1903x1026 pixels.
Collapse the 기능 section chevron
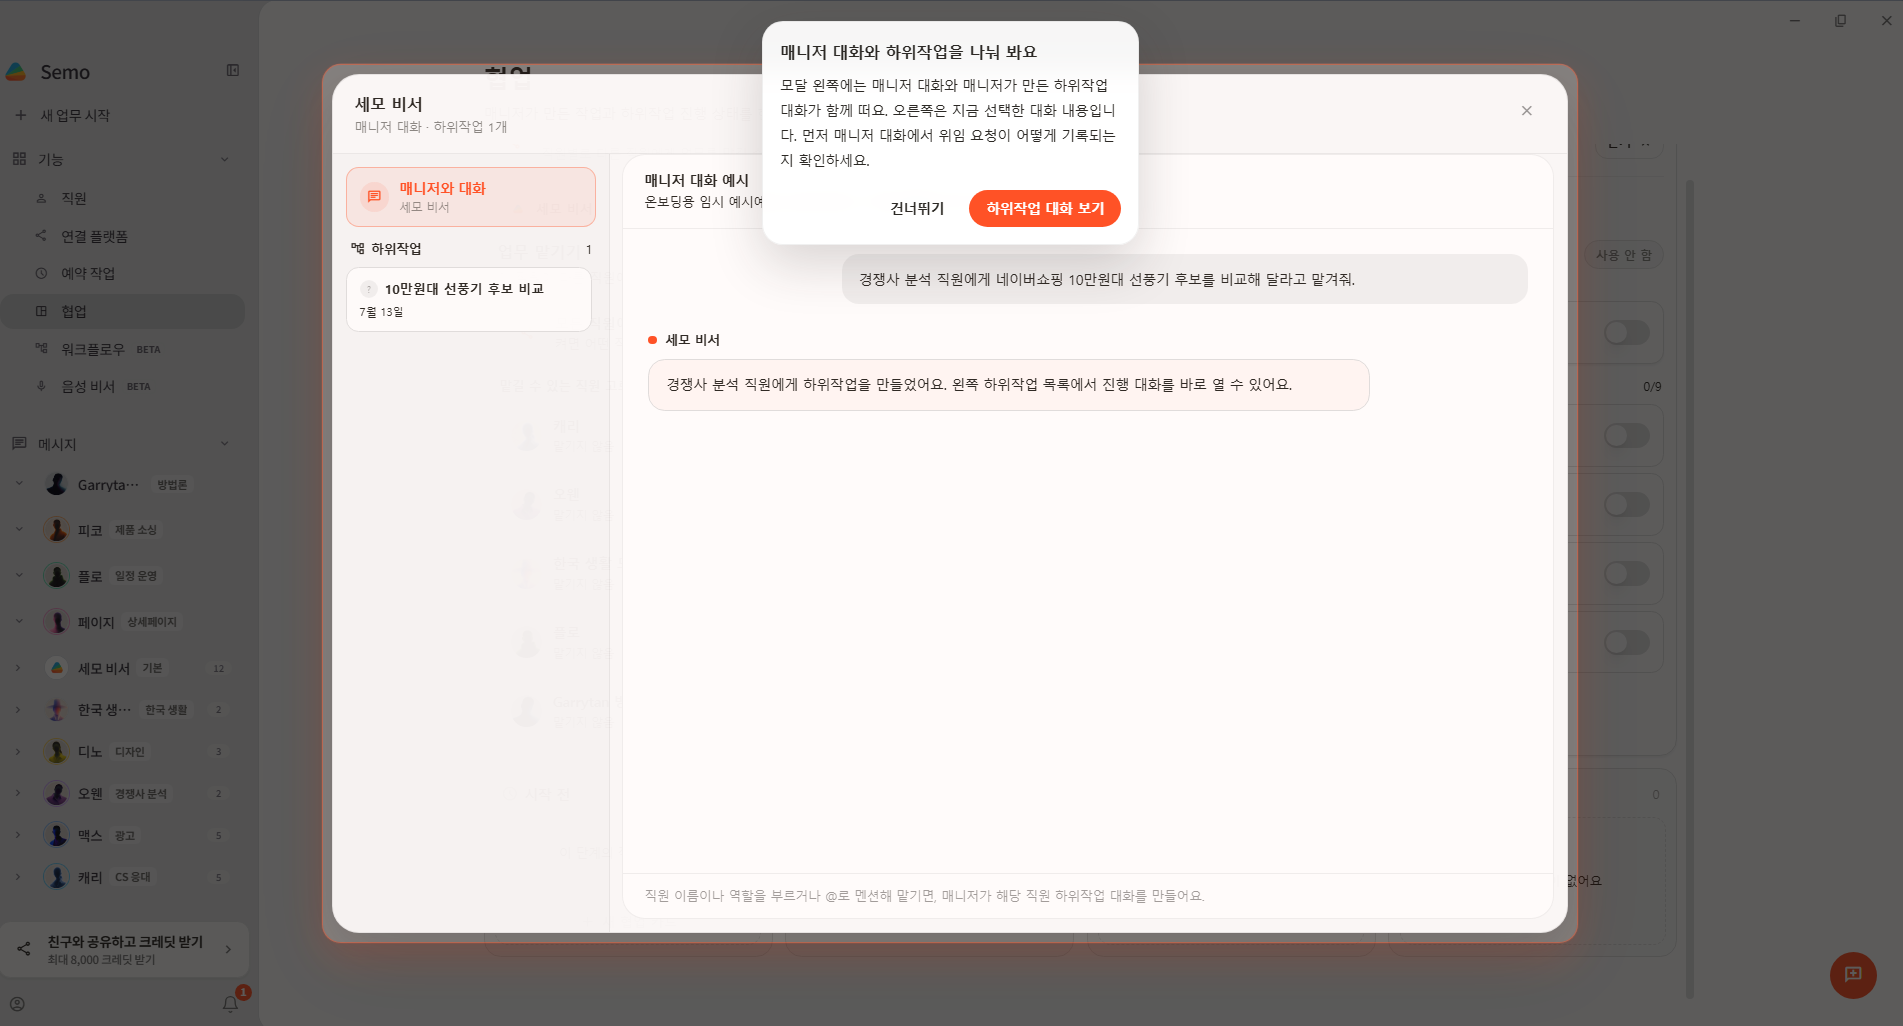tap(224, 159)
